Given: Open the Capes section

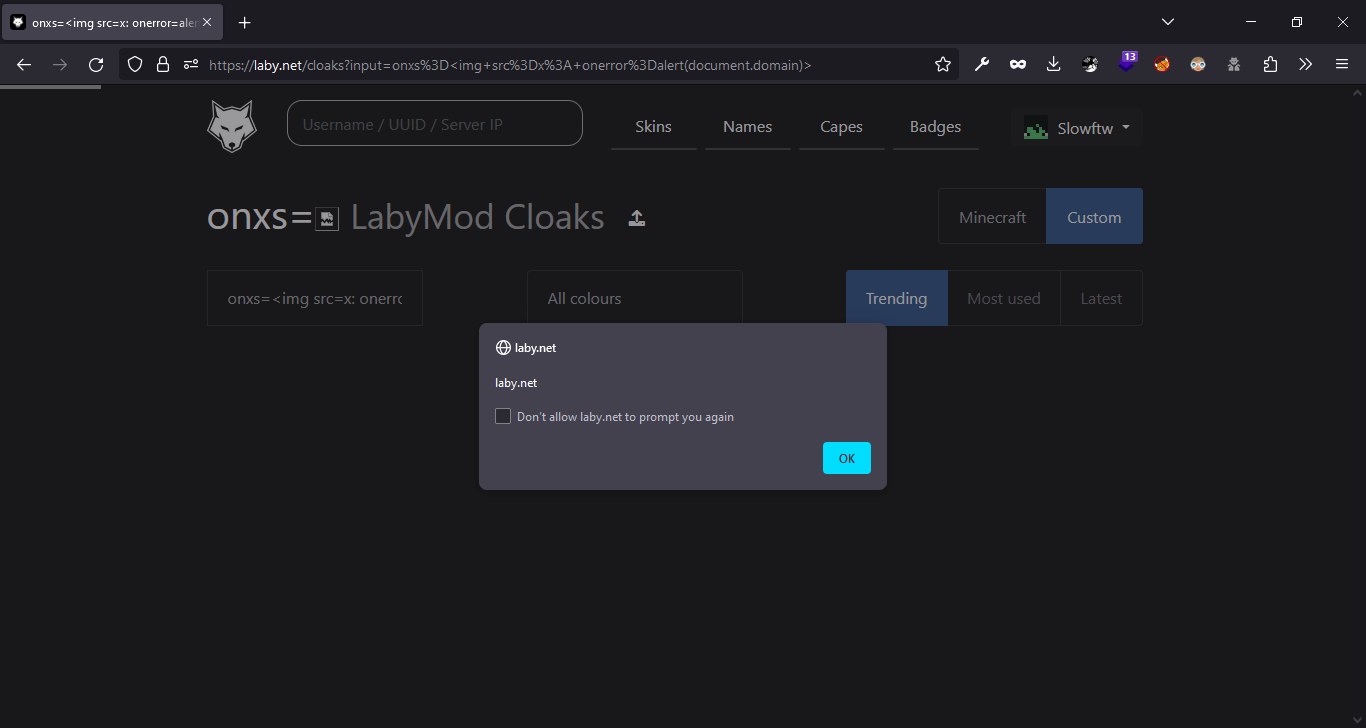Looking at the screenshot, I should [x=842, y=127].
